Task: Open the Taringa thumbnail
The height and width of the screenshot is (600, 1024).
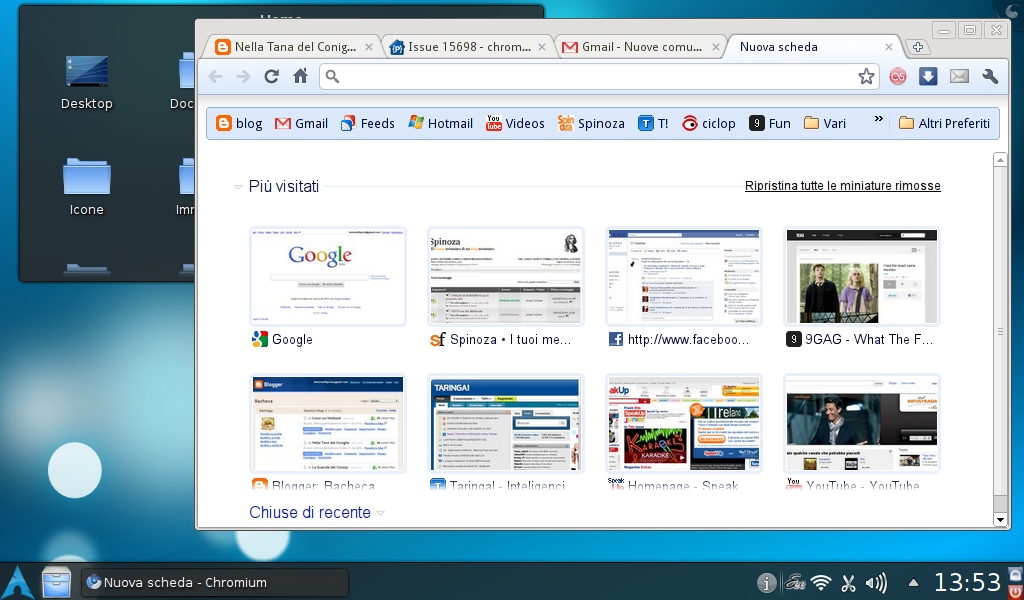Action: pos(505,423)
